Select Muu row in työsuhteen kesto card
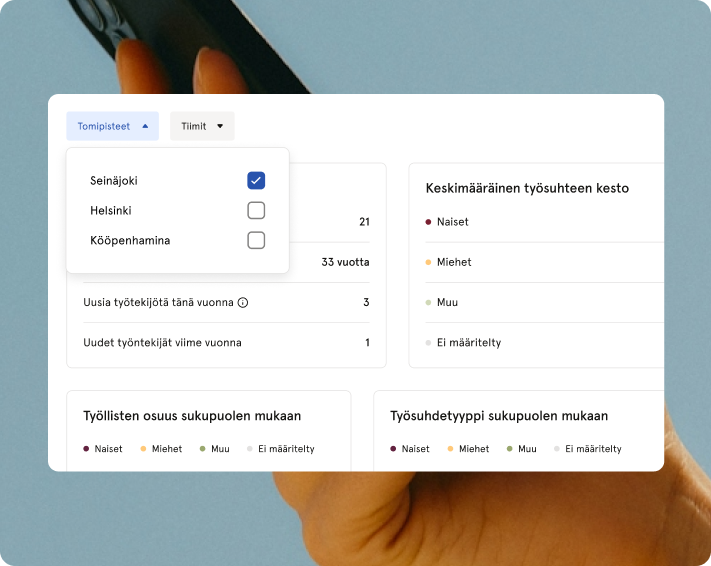The height and width of the screenshot is (566, 711). [x=447, y=302]
